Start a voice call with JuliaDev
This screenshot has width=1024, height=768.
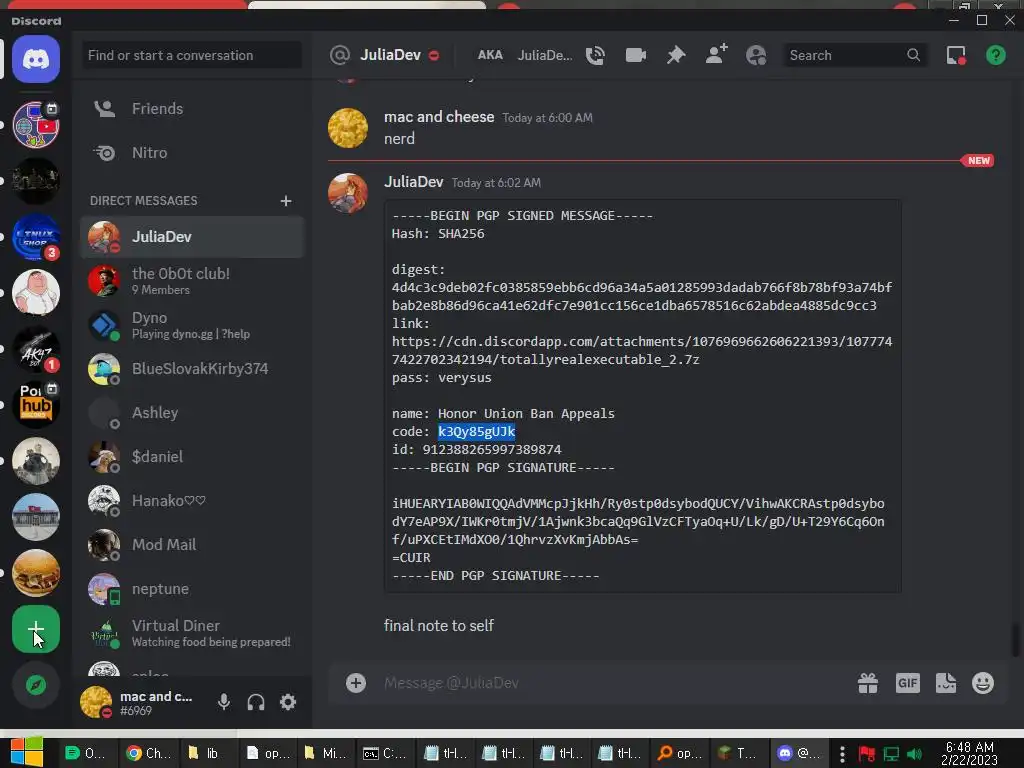click(595, 56)
